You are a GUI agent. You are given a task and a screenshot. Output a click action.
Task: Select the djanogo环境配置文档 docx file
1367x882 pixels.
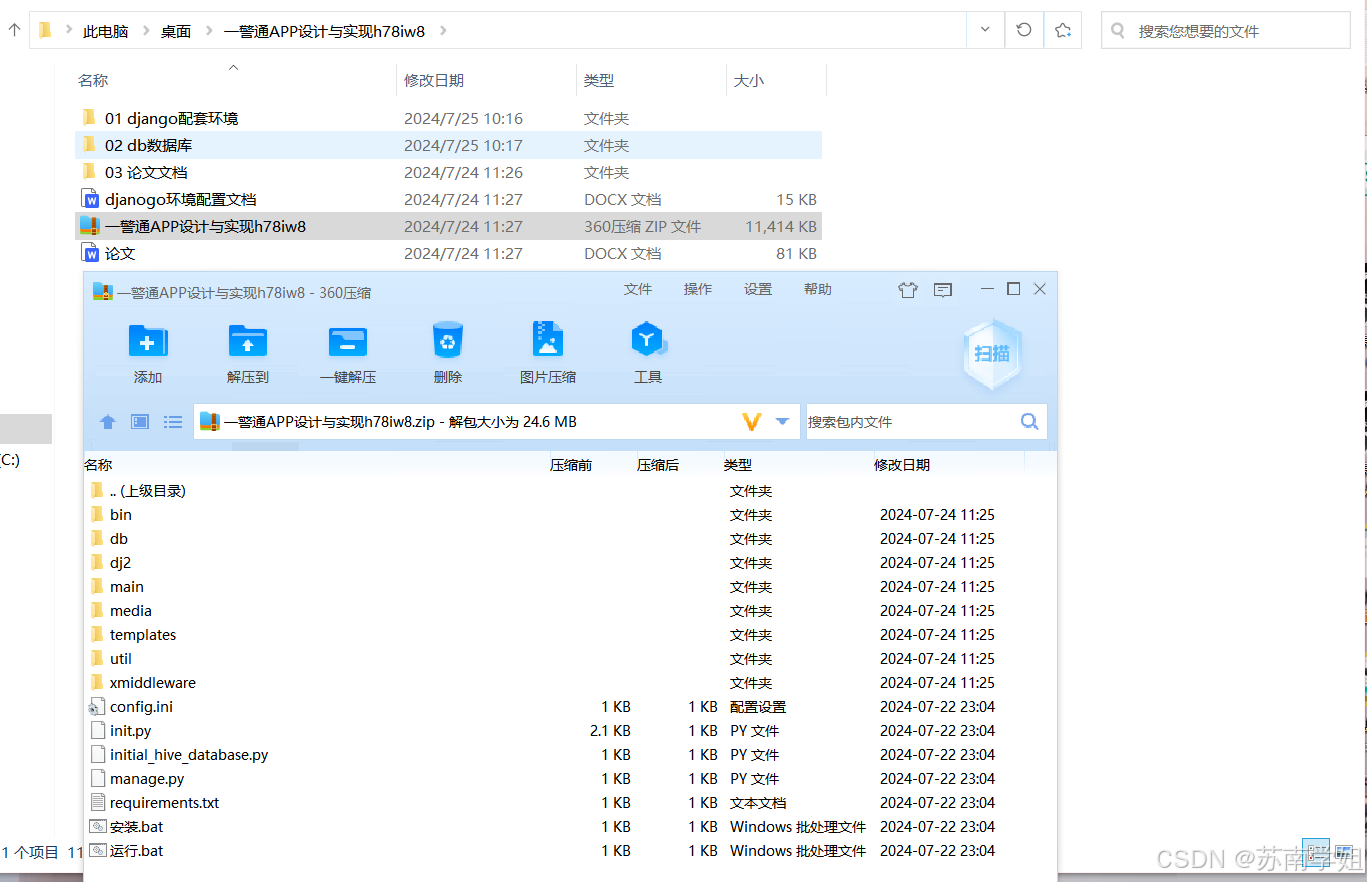449,199
